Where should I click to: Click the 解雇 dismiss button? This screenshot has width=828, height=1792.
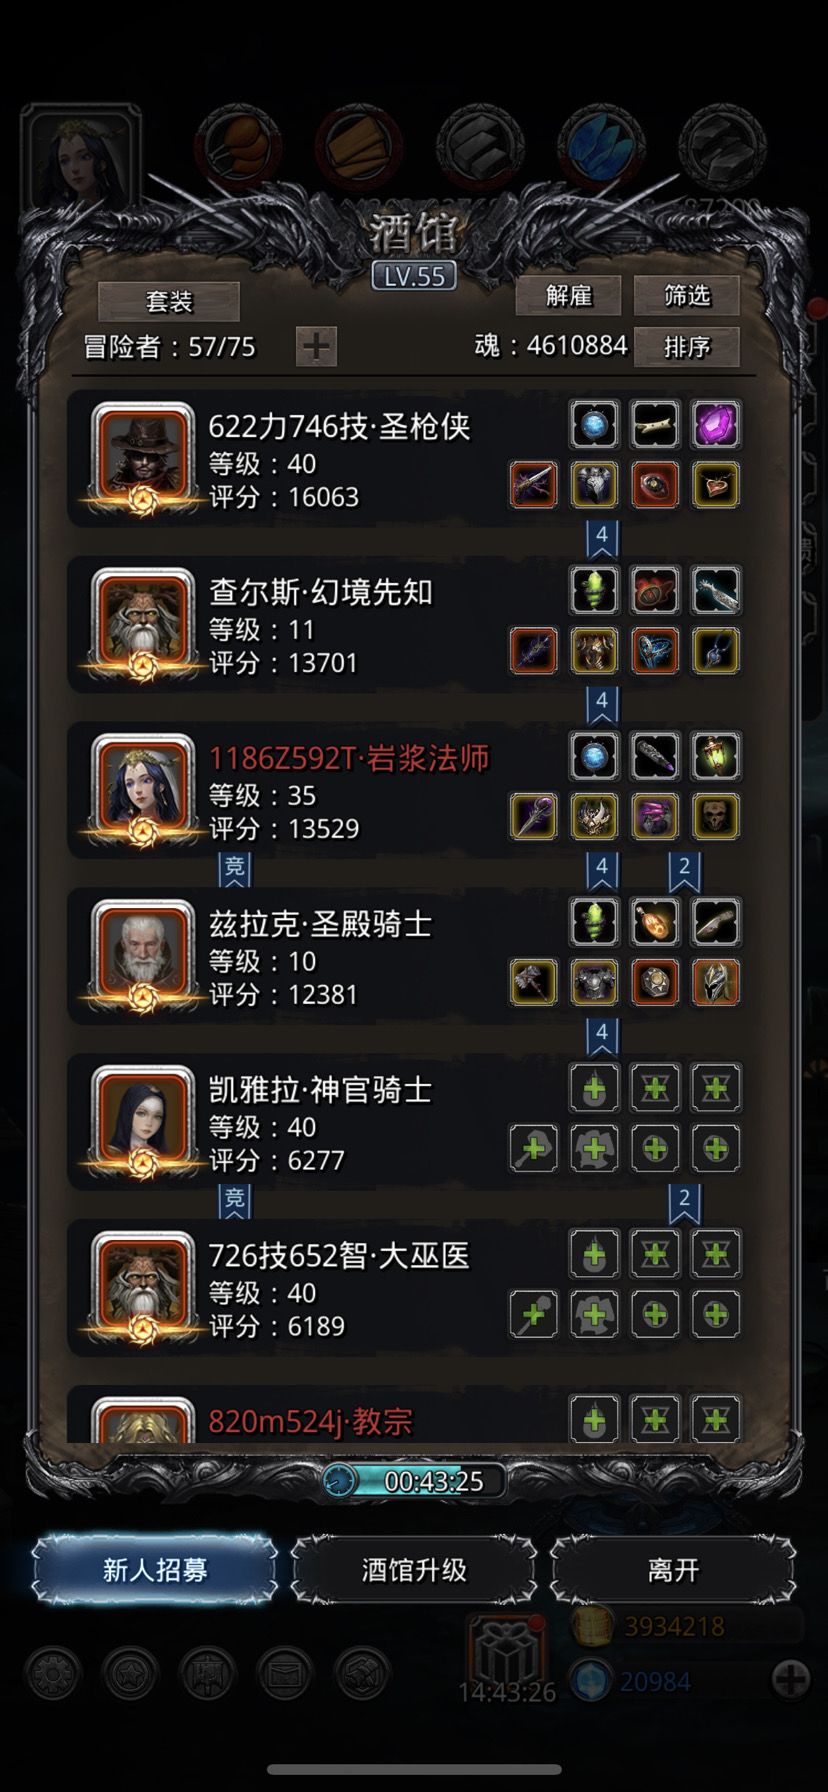point(568,295)
